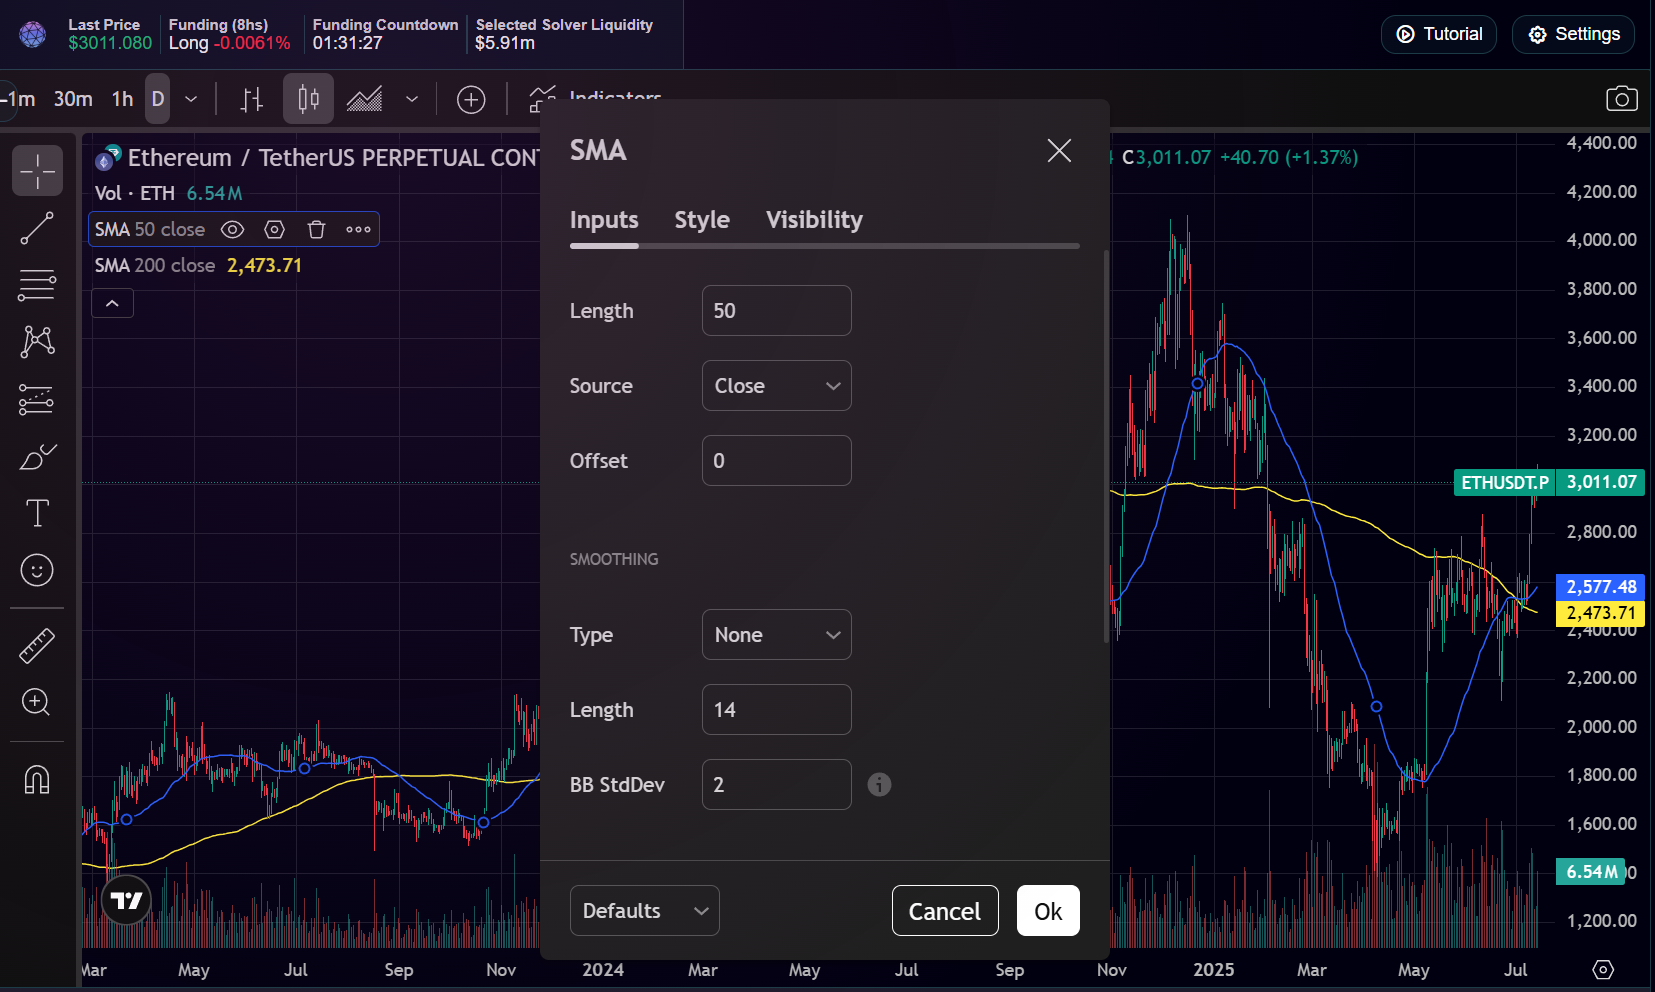Open the Defaults dropdown
The height and width of the screenshot is (992, 1655).
[644, 911]
